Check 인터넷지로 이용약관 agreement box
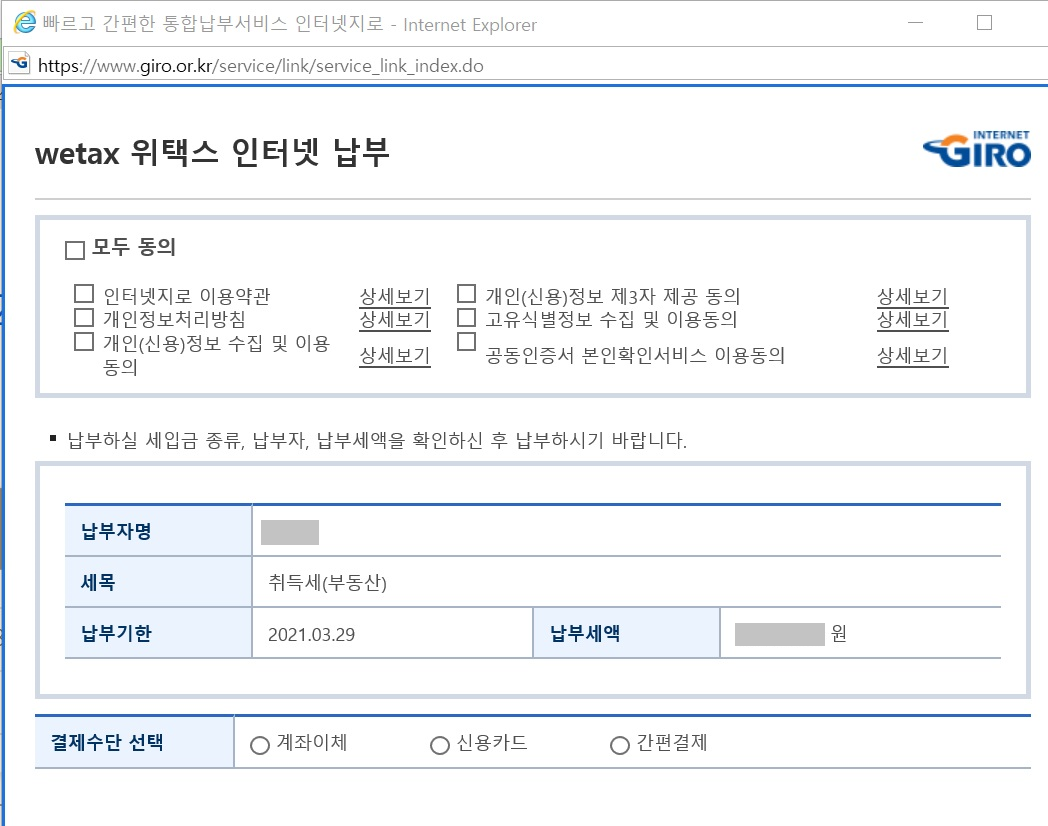Image resolution: width=1048 pixels, height=826 pixels. (x=84, y=293)
